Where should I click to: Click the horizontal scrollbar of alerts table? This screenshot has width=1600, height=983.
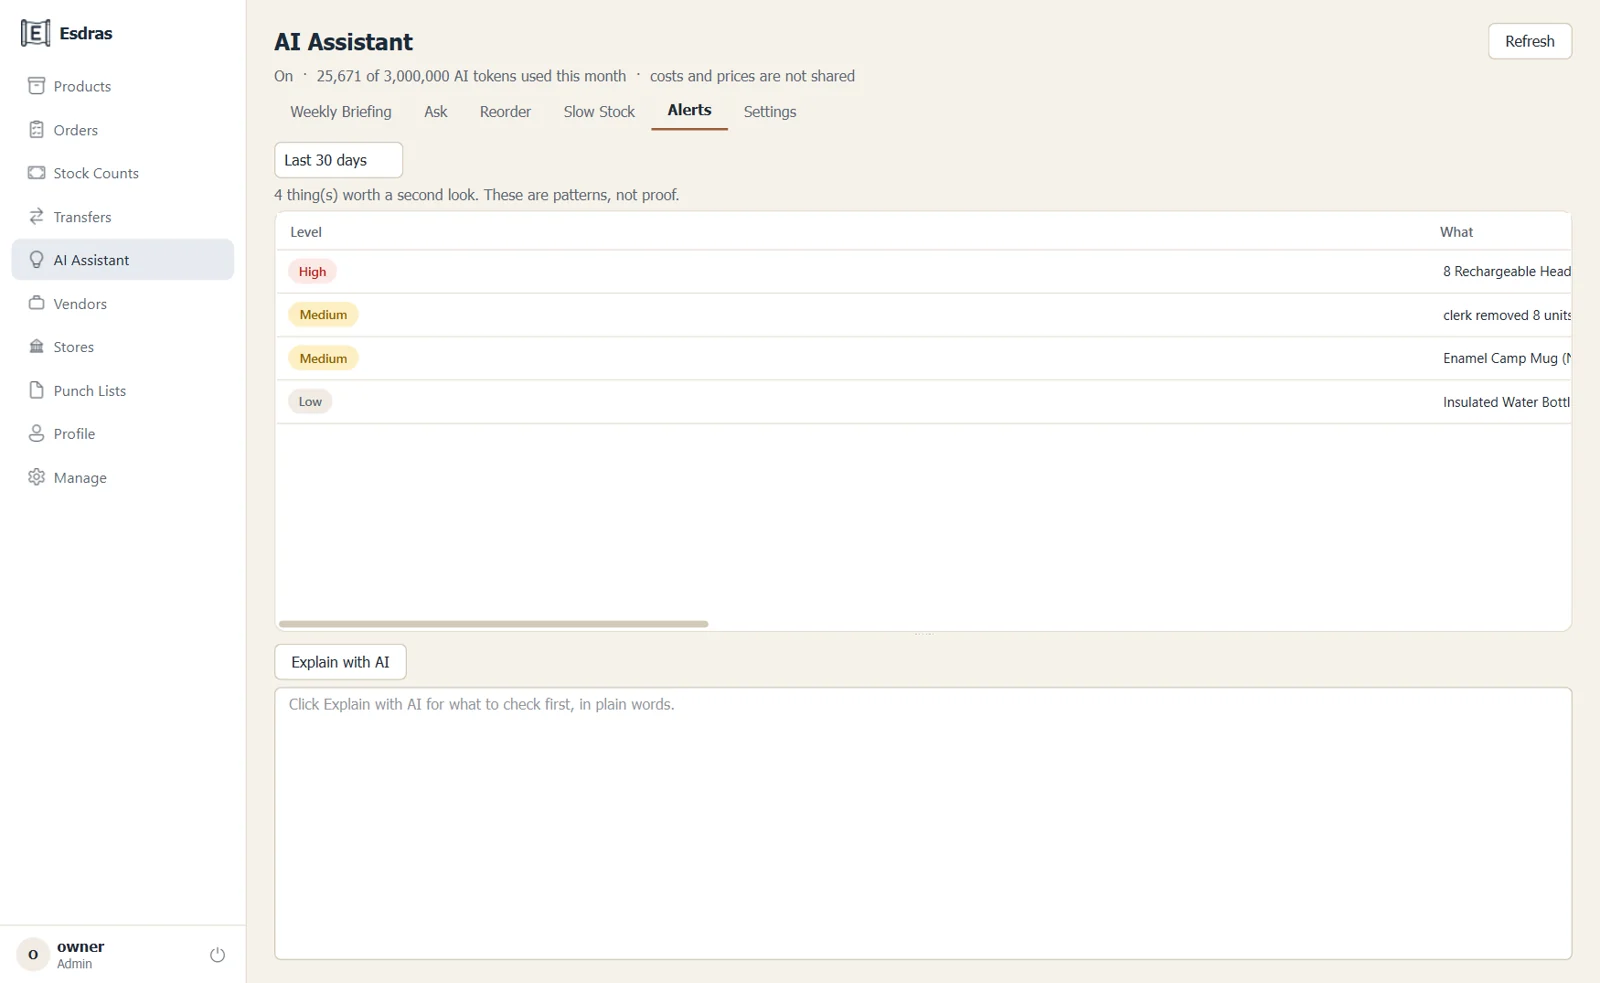coord(493,624)
